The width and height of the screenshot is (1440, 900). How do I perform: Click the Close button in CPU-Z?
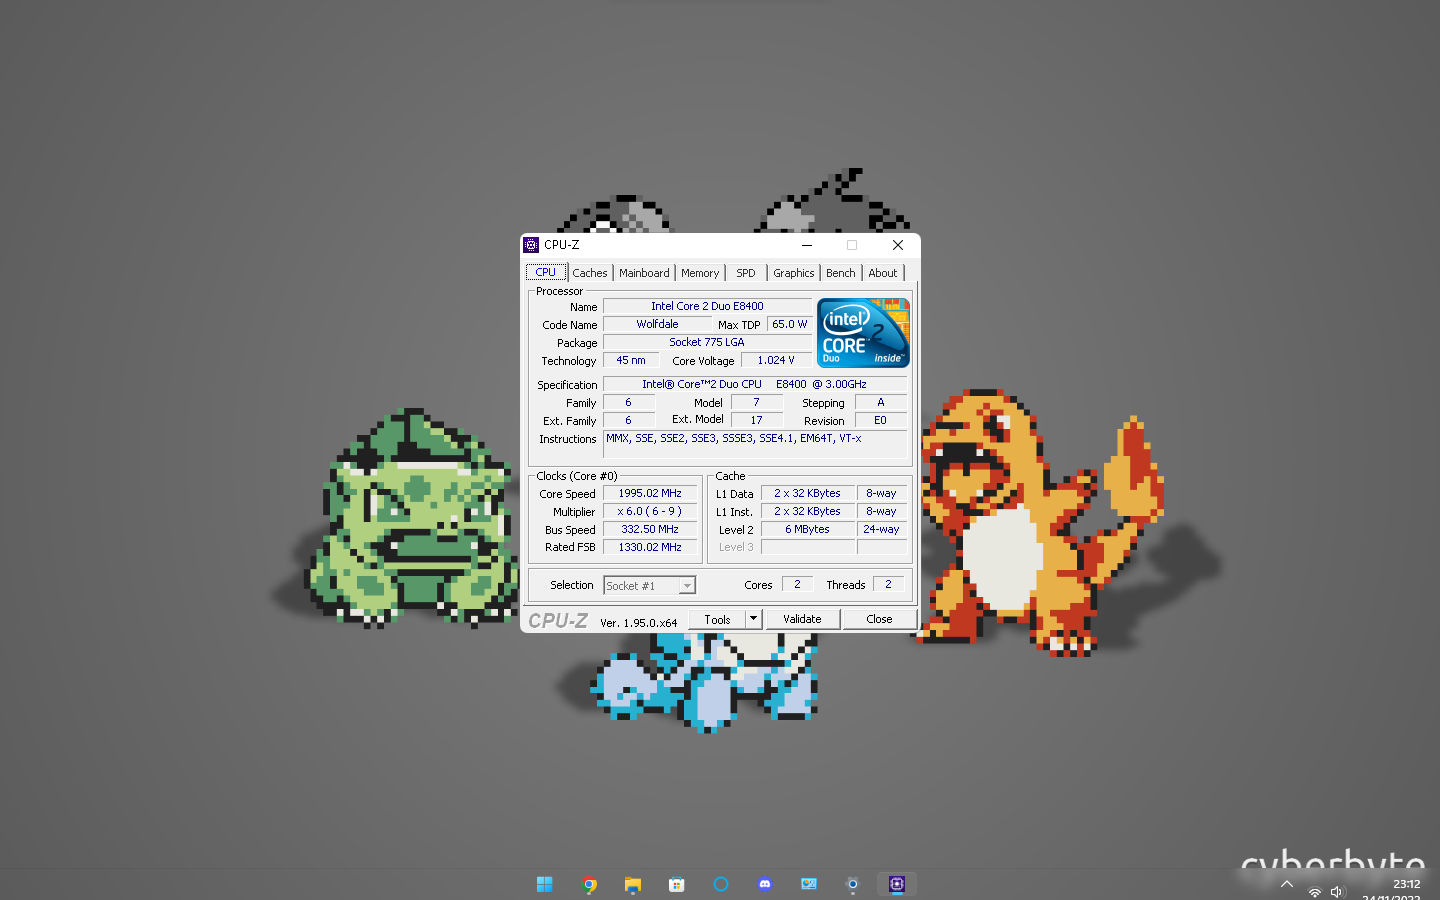click(x=879, y=620)
